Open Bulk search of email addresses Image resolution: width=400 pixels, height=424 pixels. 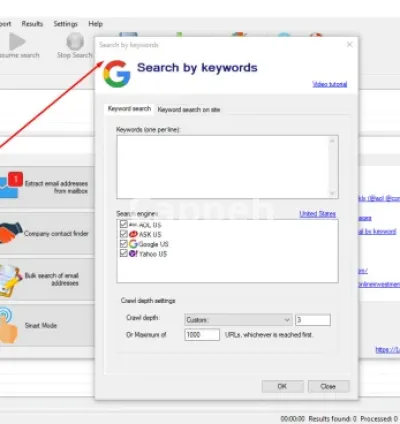(x=47, y=279)
